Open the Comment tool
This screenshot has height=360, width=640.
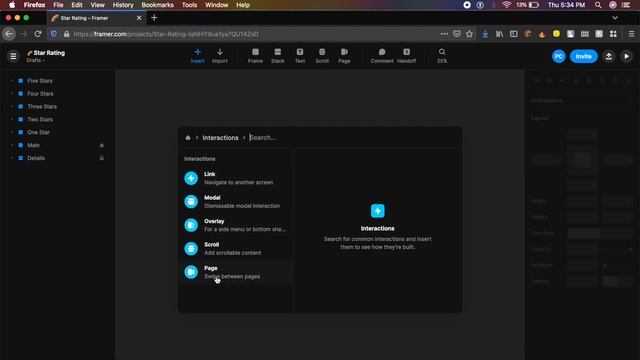pyautogui.click(x=382, y=56)
